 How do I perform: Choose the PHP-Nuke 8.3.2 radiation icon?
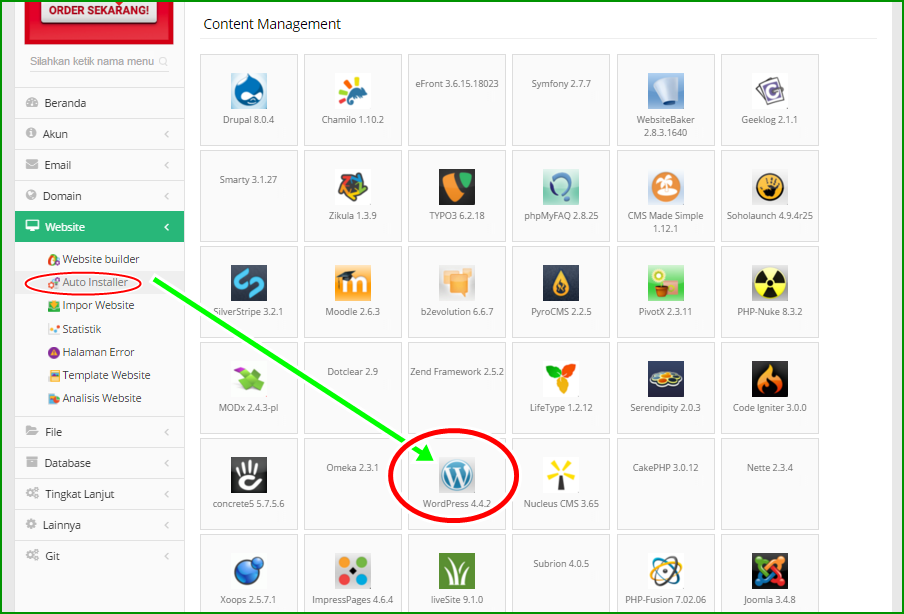[x=770, y=282]
